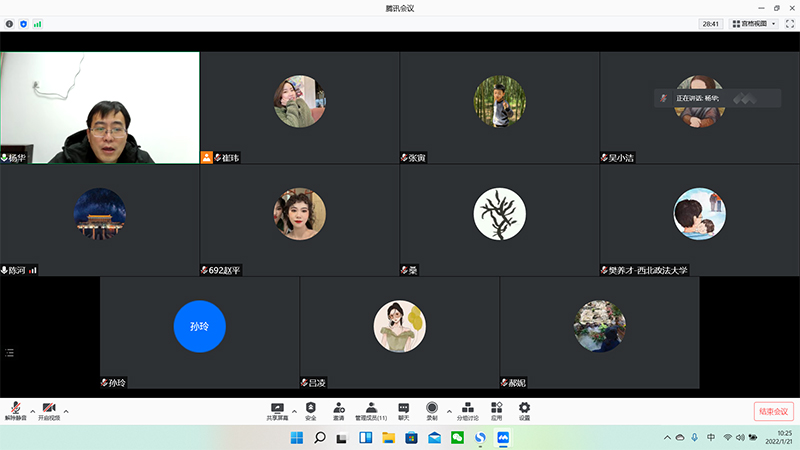The width and height of the screenshot is (800, 450).
Task: Open 管理成员(11) member management
Action: tap(371, 408)
